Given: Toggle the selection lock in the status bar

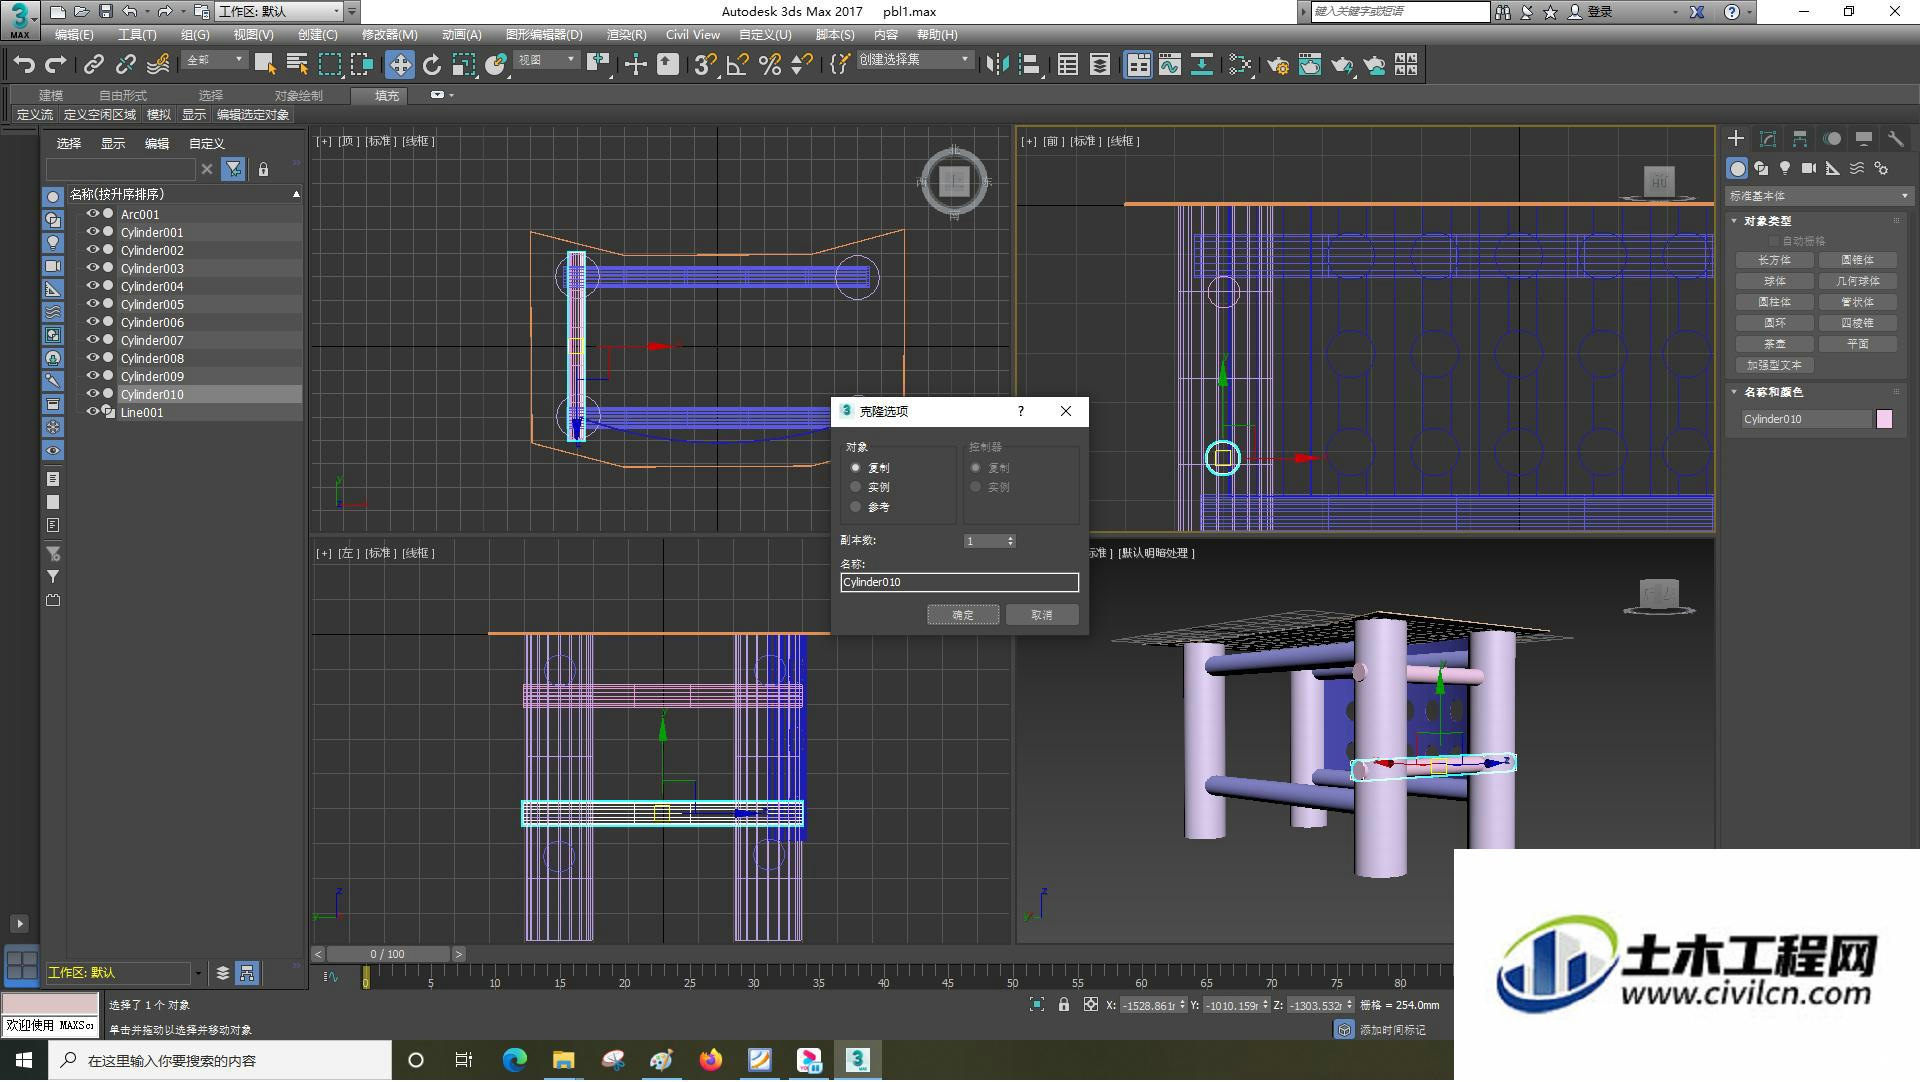Looking at the screenshot, I should (x=1064, y=1005).
